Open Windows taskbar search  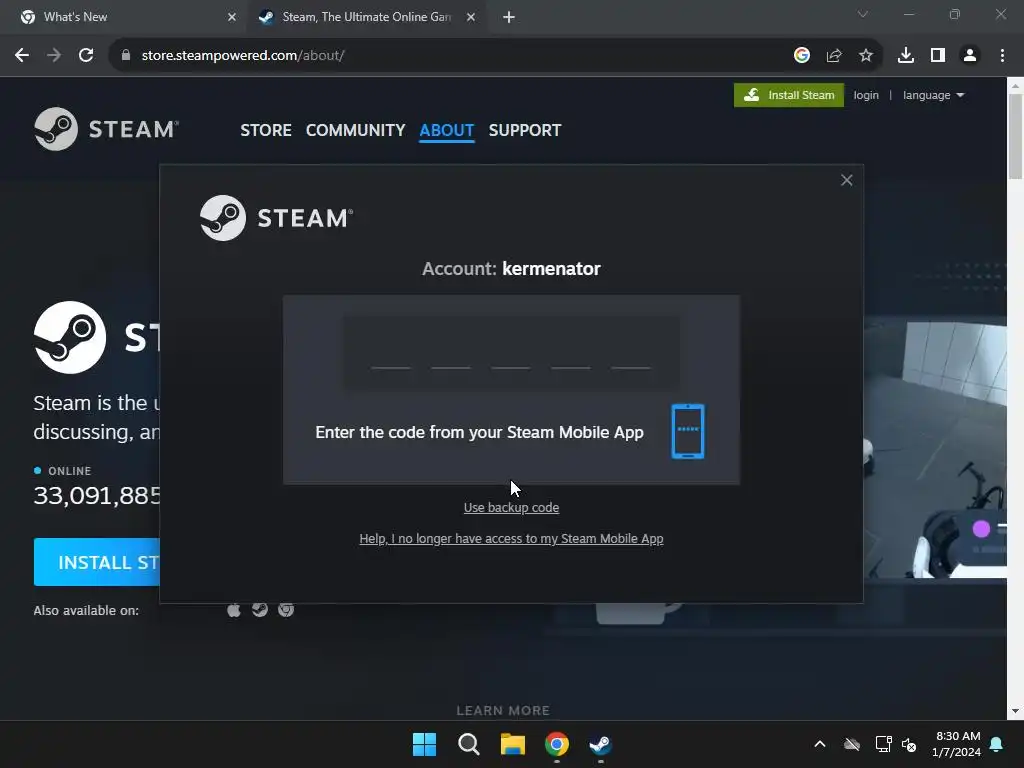click(468, 744)
